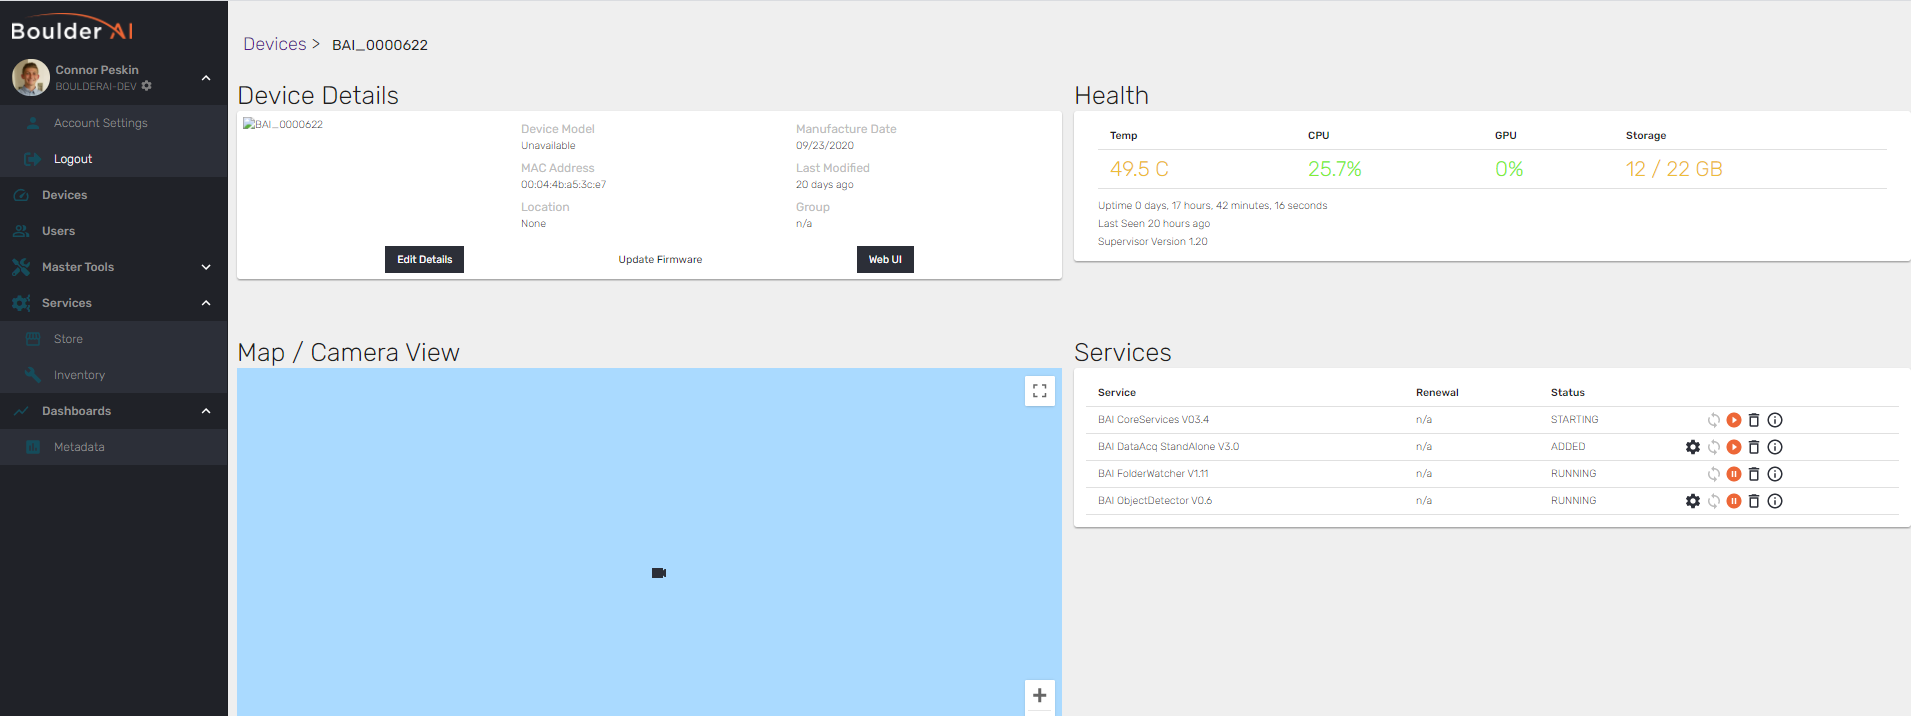This screenshot has height=716, width=1911.
Task: Click the 12 / 22 GB storage value
Action: tap(1674, 169)
